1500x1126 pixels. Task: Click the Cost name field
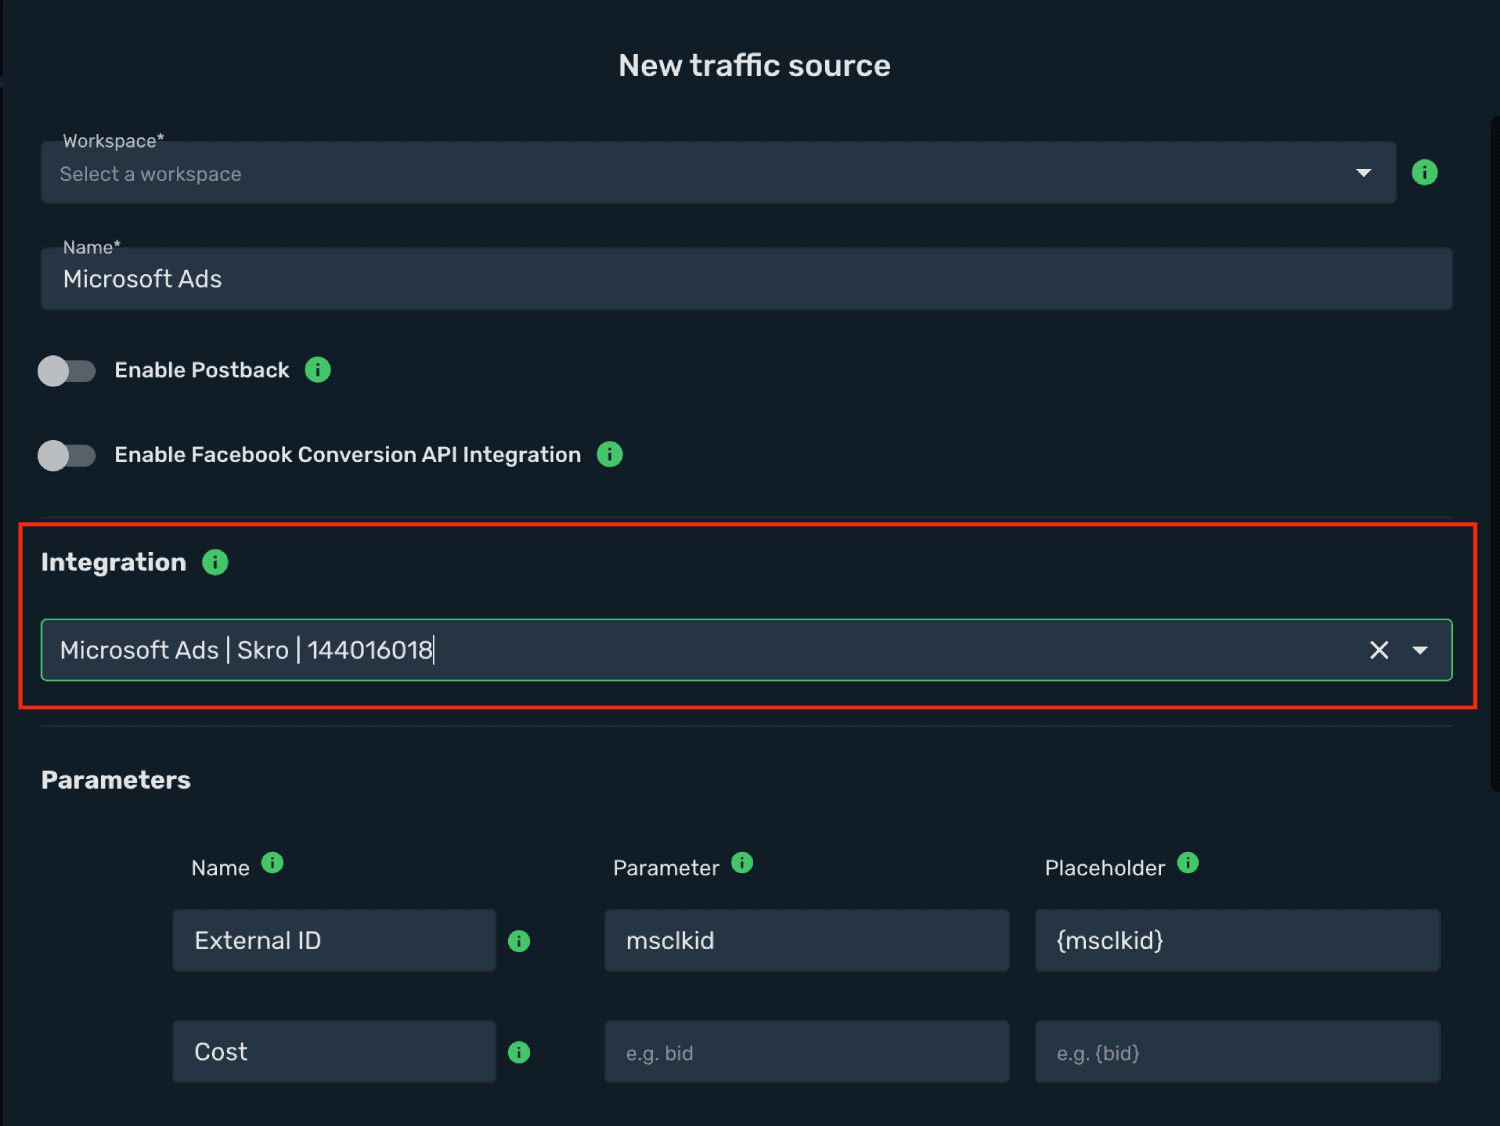tap(334, 1051)
